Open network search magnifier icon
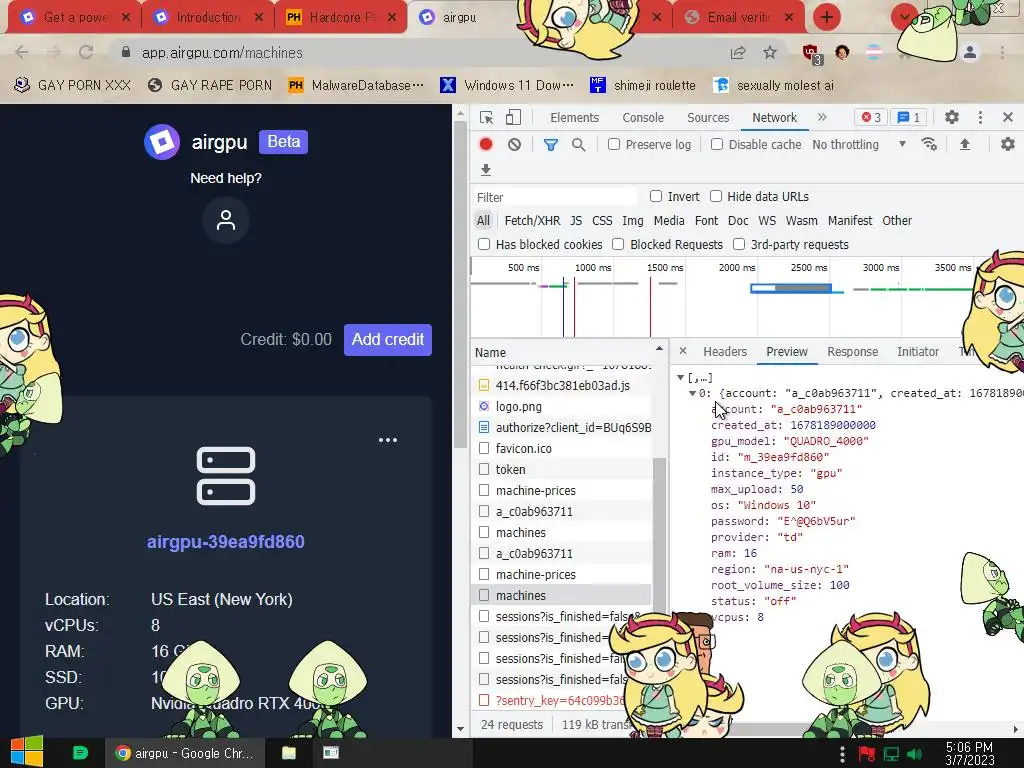The height and width of the screenshot is (768, 1024). coord(579,144)
